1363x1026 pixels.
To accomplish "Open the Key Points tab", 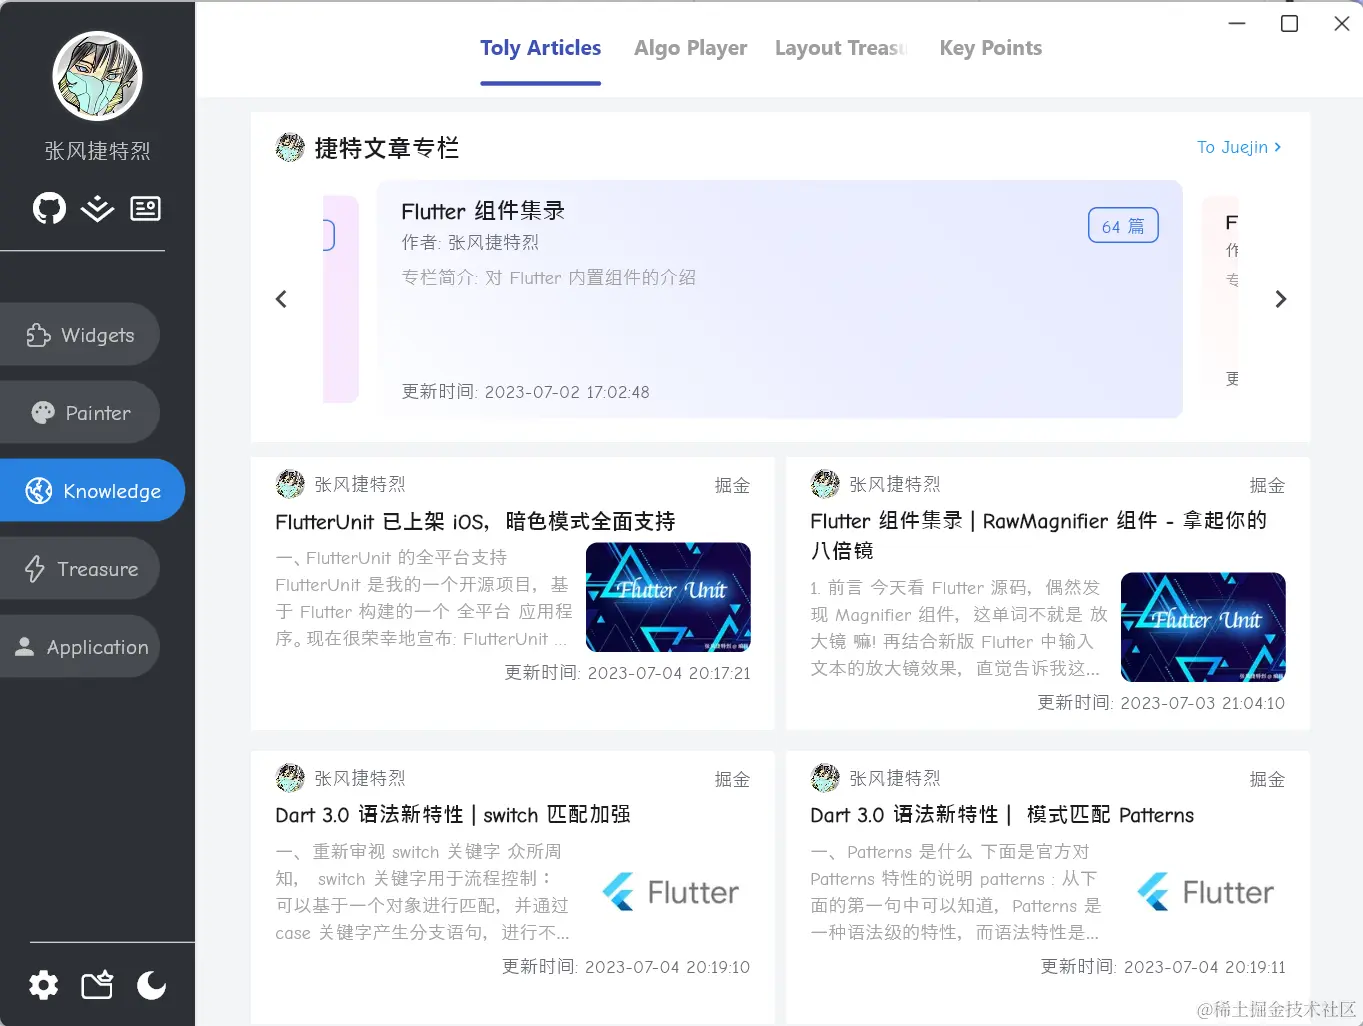I will tap(991, 48).
